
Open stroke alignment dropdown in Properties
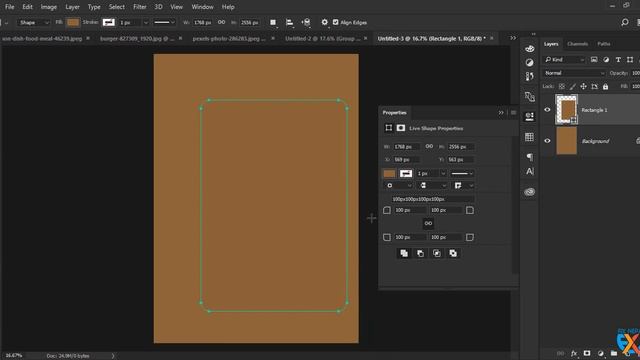[x=398, y=186]
